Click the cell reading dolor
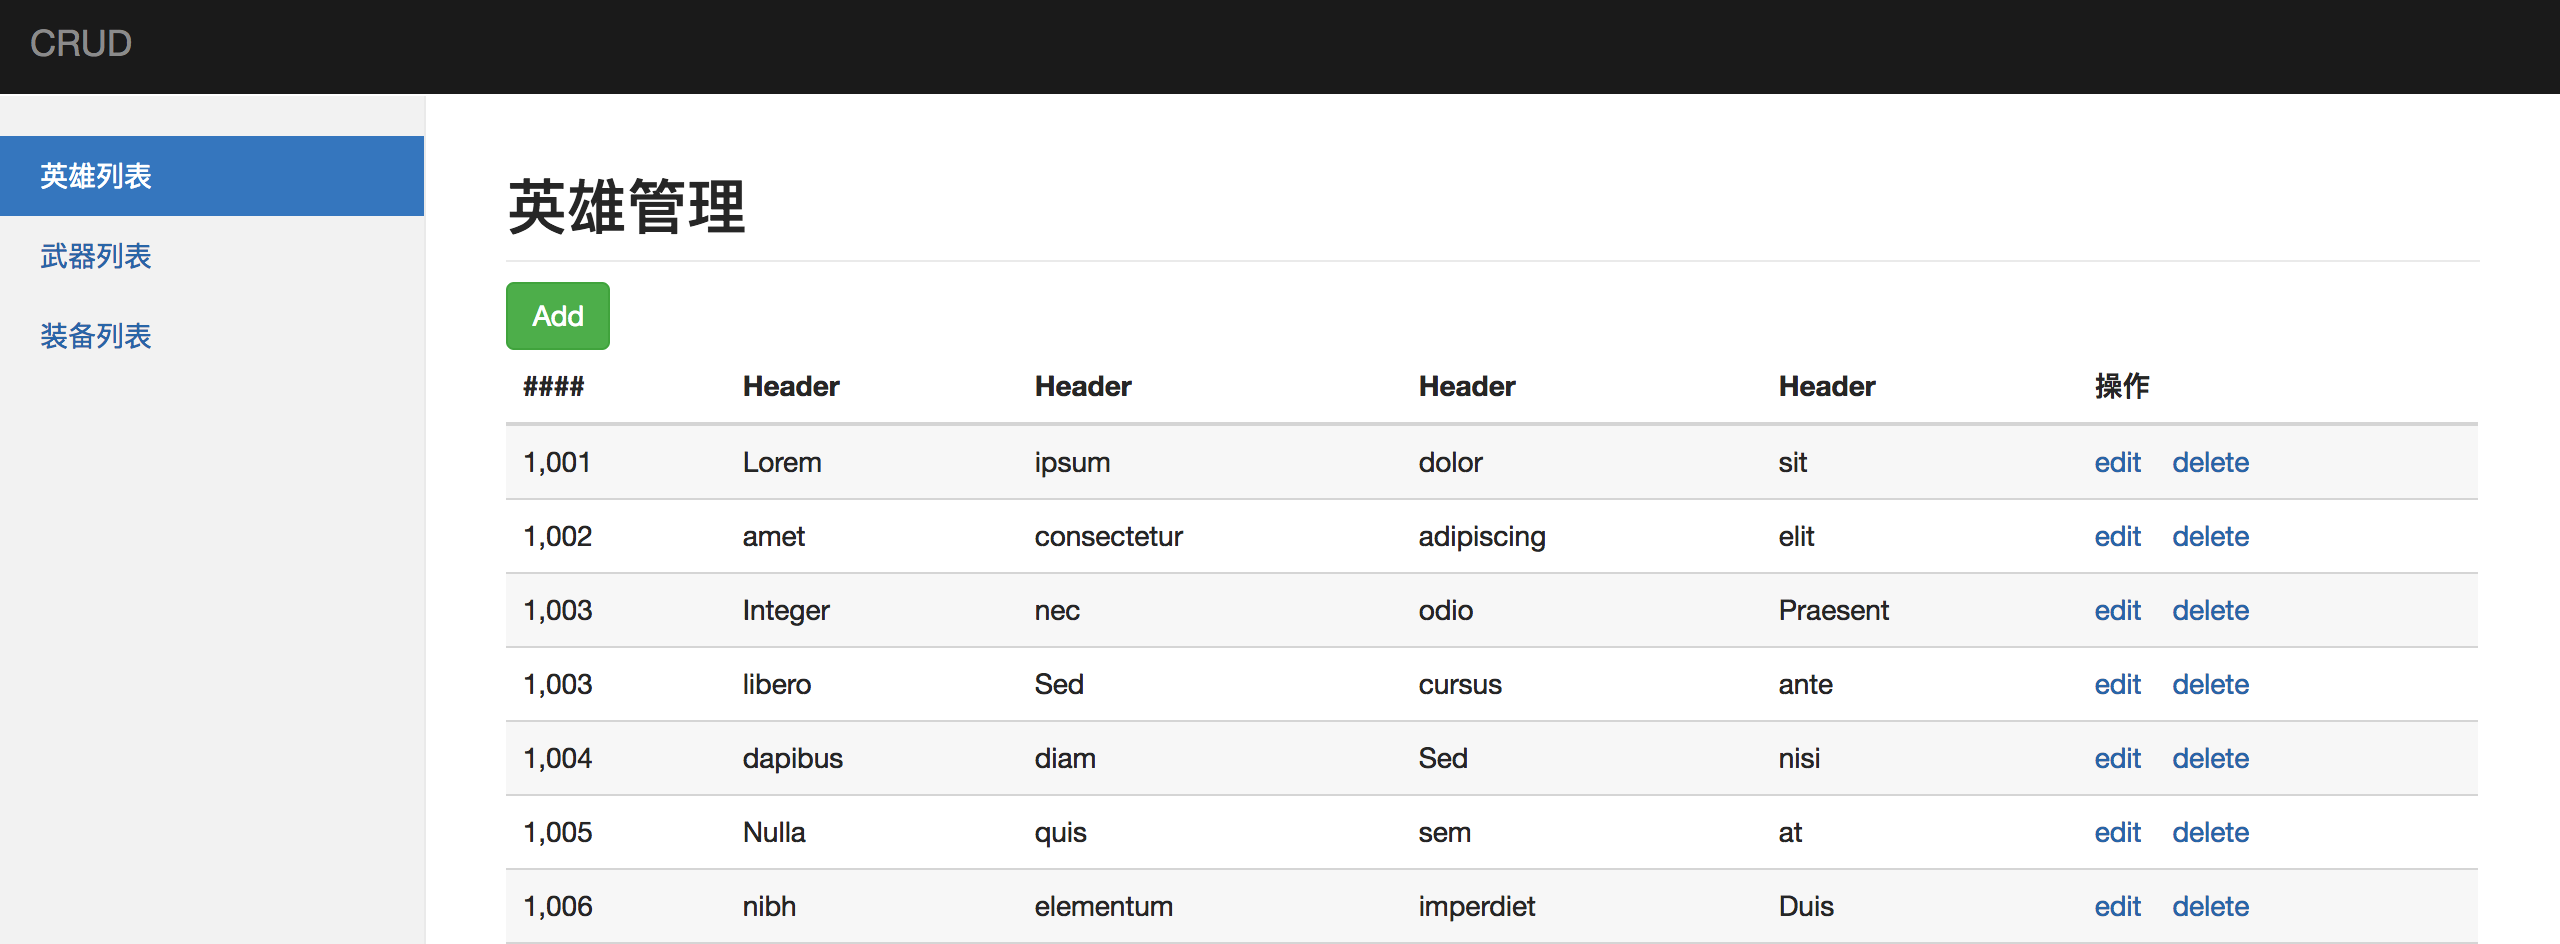2560x944 pixels. [1450, 462]
